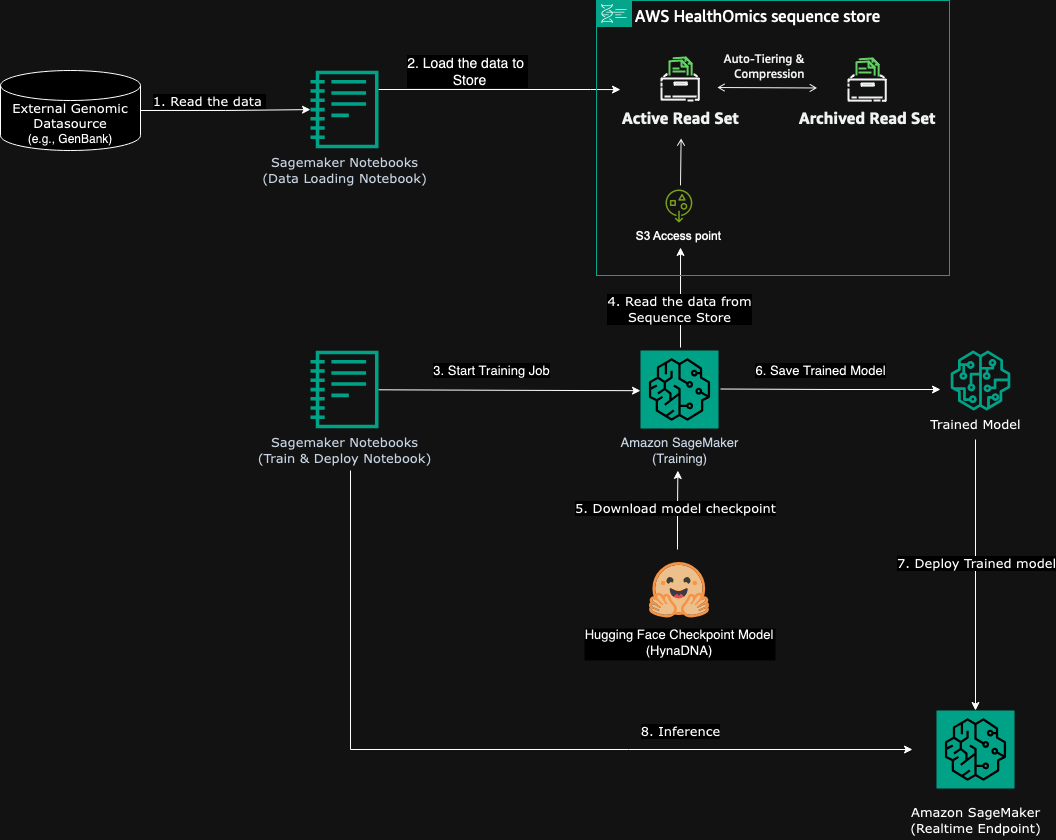The image size is (1056, 840).
Task: Select the 'Save Trained Model' label
Action: (820, 370)
